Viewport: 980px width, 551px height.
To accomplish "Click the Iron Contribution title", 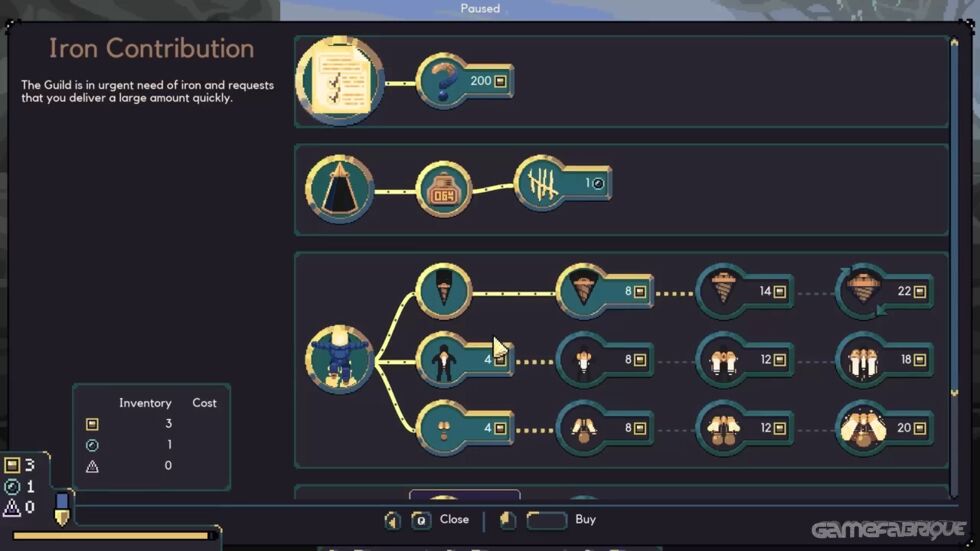I will pos(151,49).
